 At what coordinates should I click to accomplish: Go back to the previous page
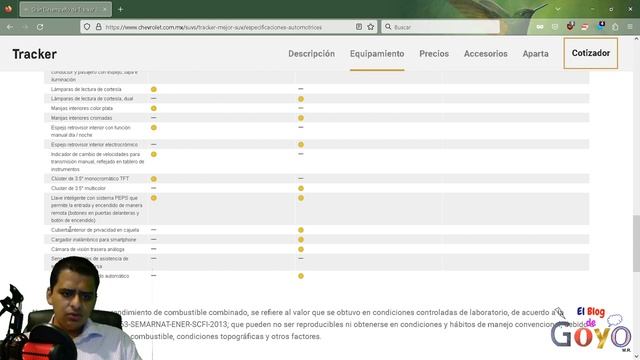[x=10, y=27]
